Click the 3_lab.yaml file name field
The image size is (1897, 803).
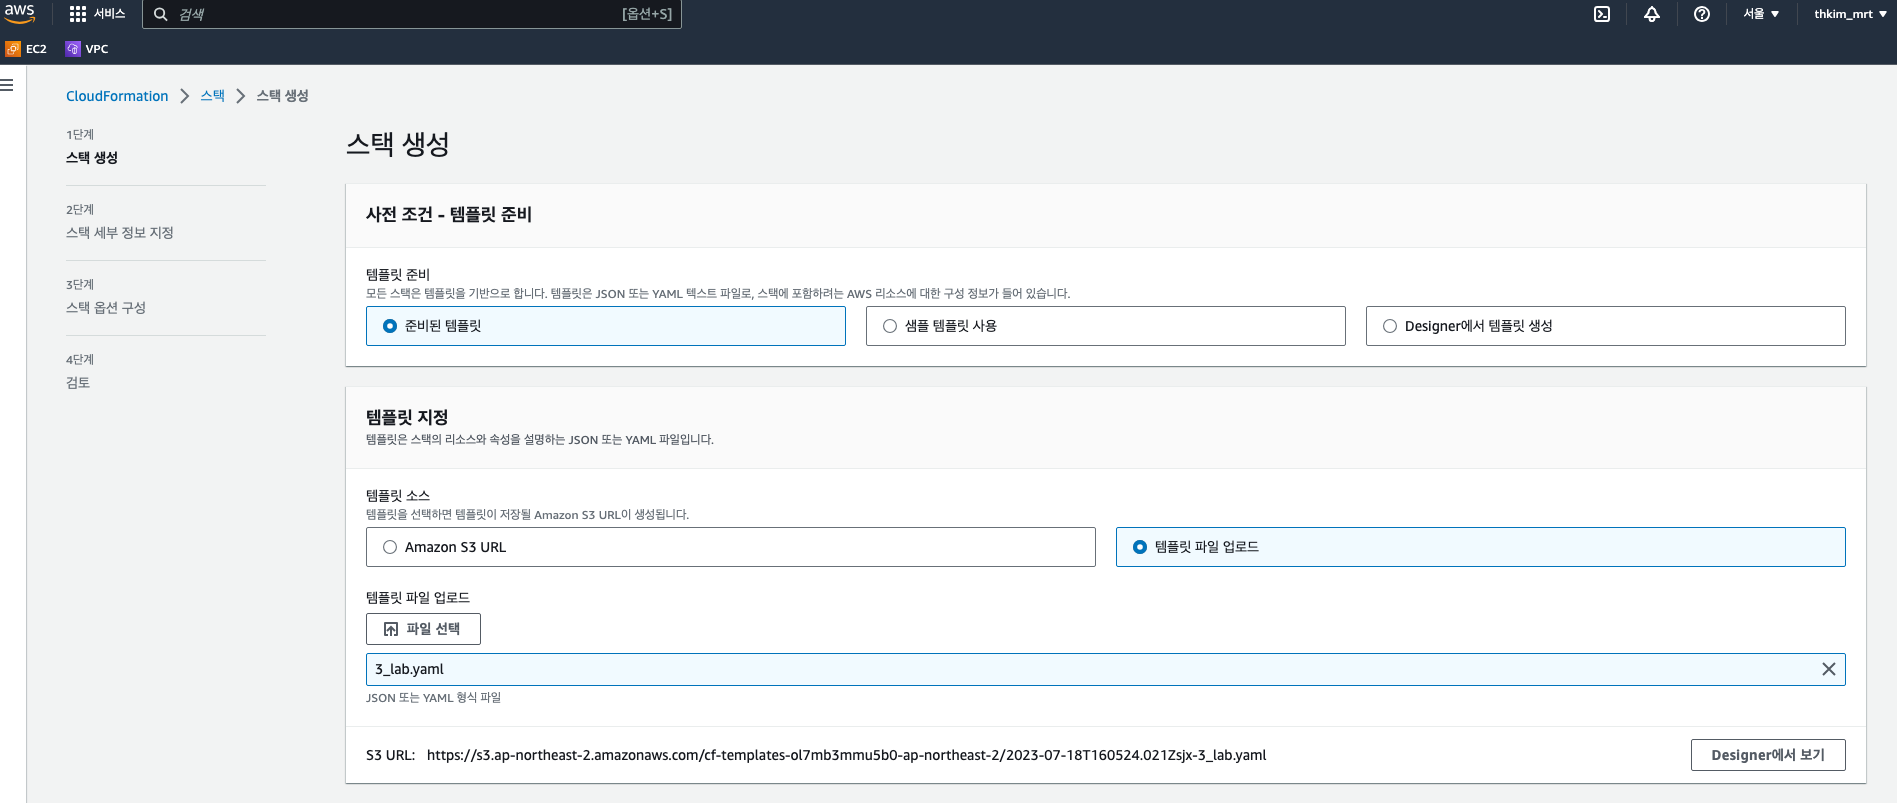(1106, 669)
